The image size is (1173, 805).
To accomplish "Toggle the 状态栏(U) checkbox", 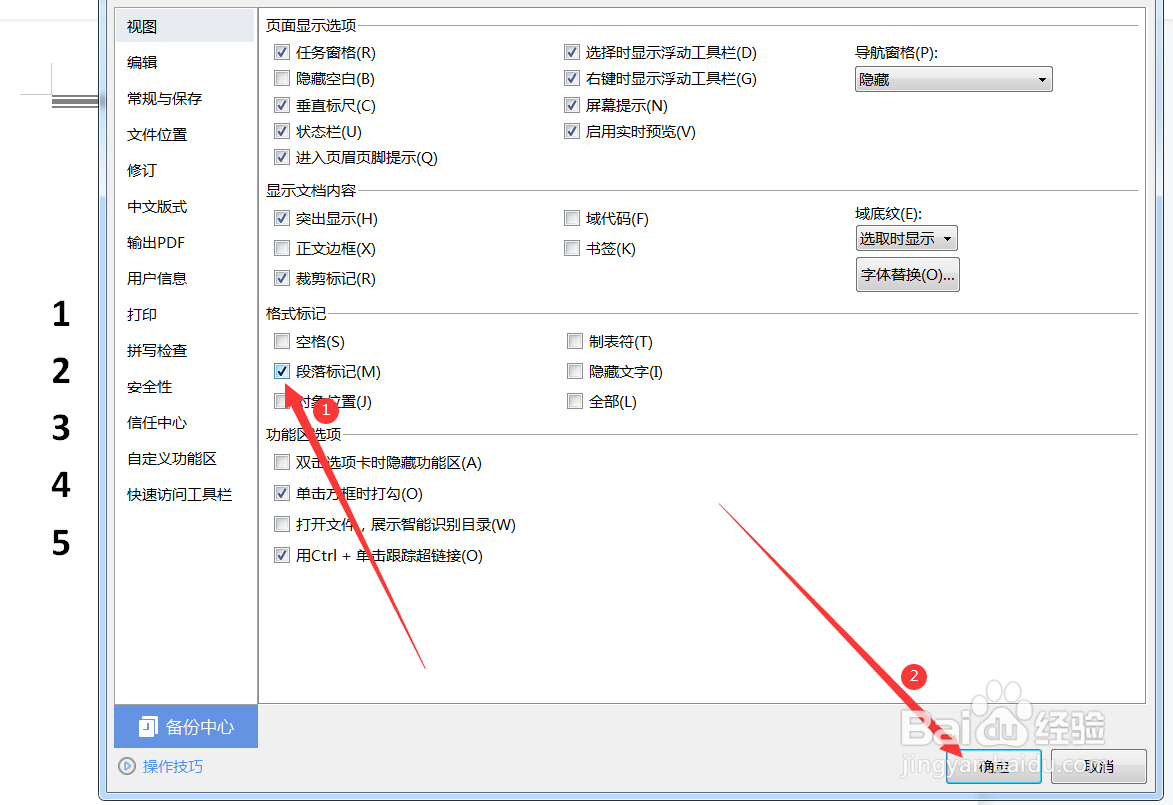I will [x=282, y=131].
